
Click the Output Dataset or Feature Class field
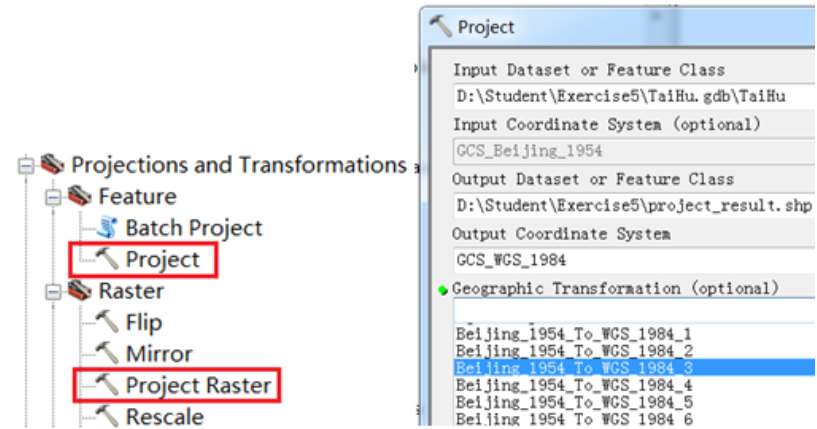coord(634,206)
